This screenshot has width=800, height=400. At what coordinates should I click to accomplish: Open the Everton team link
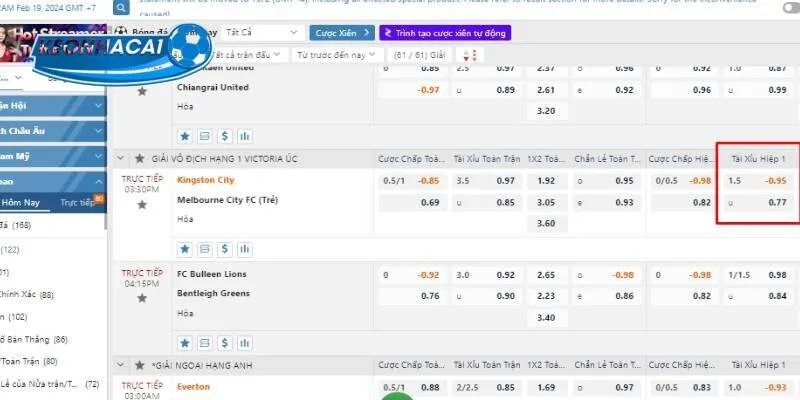pos(193,387)
